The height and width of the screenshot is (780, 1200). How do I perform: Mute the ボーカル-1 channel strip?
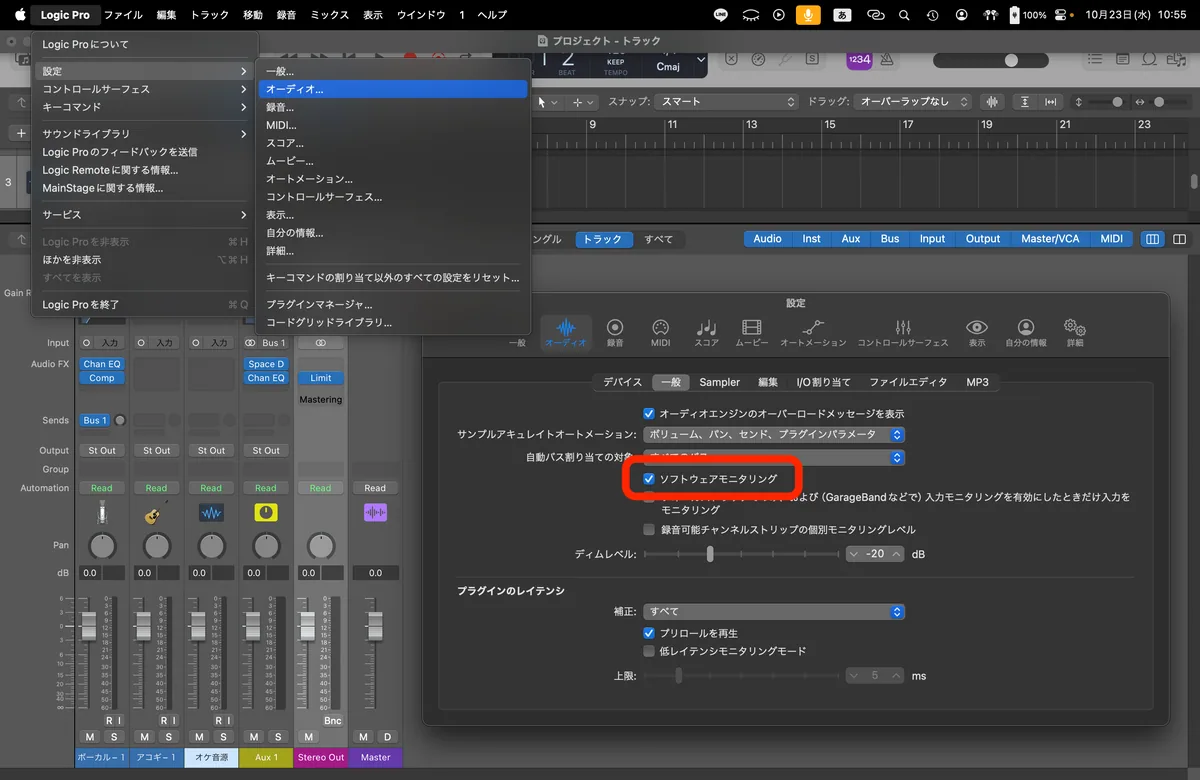(x=90, y=737)
